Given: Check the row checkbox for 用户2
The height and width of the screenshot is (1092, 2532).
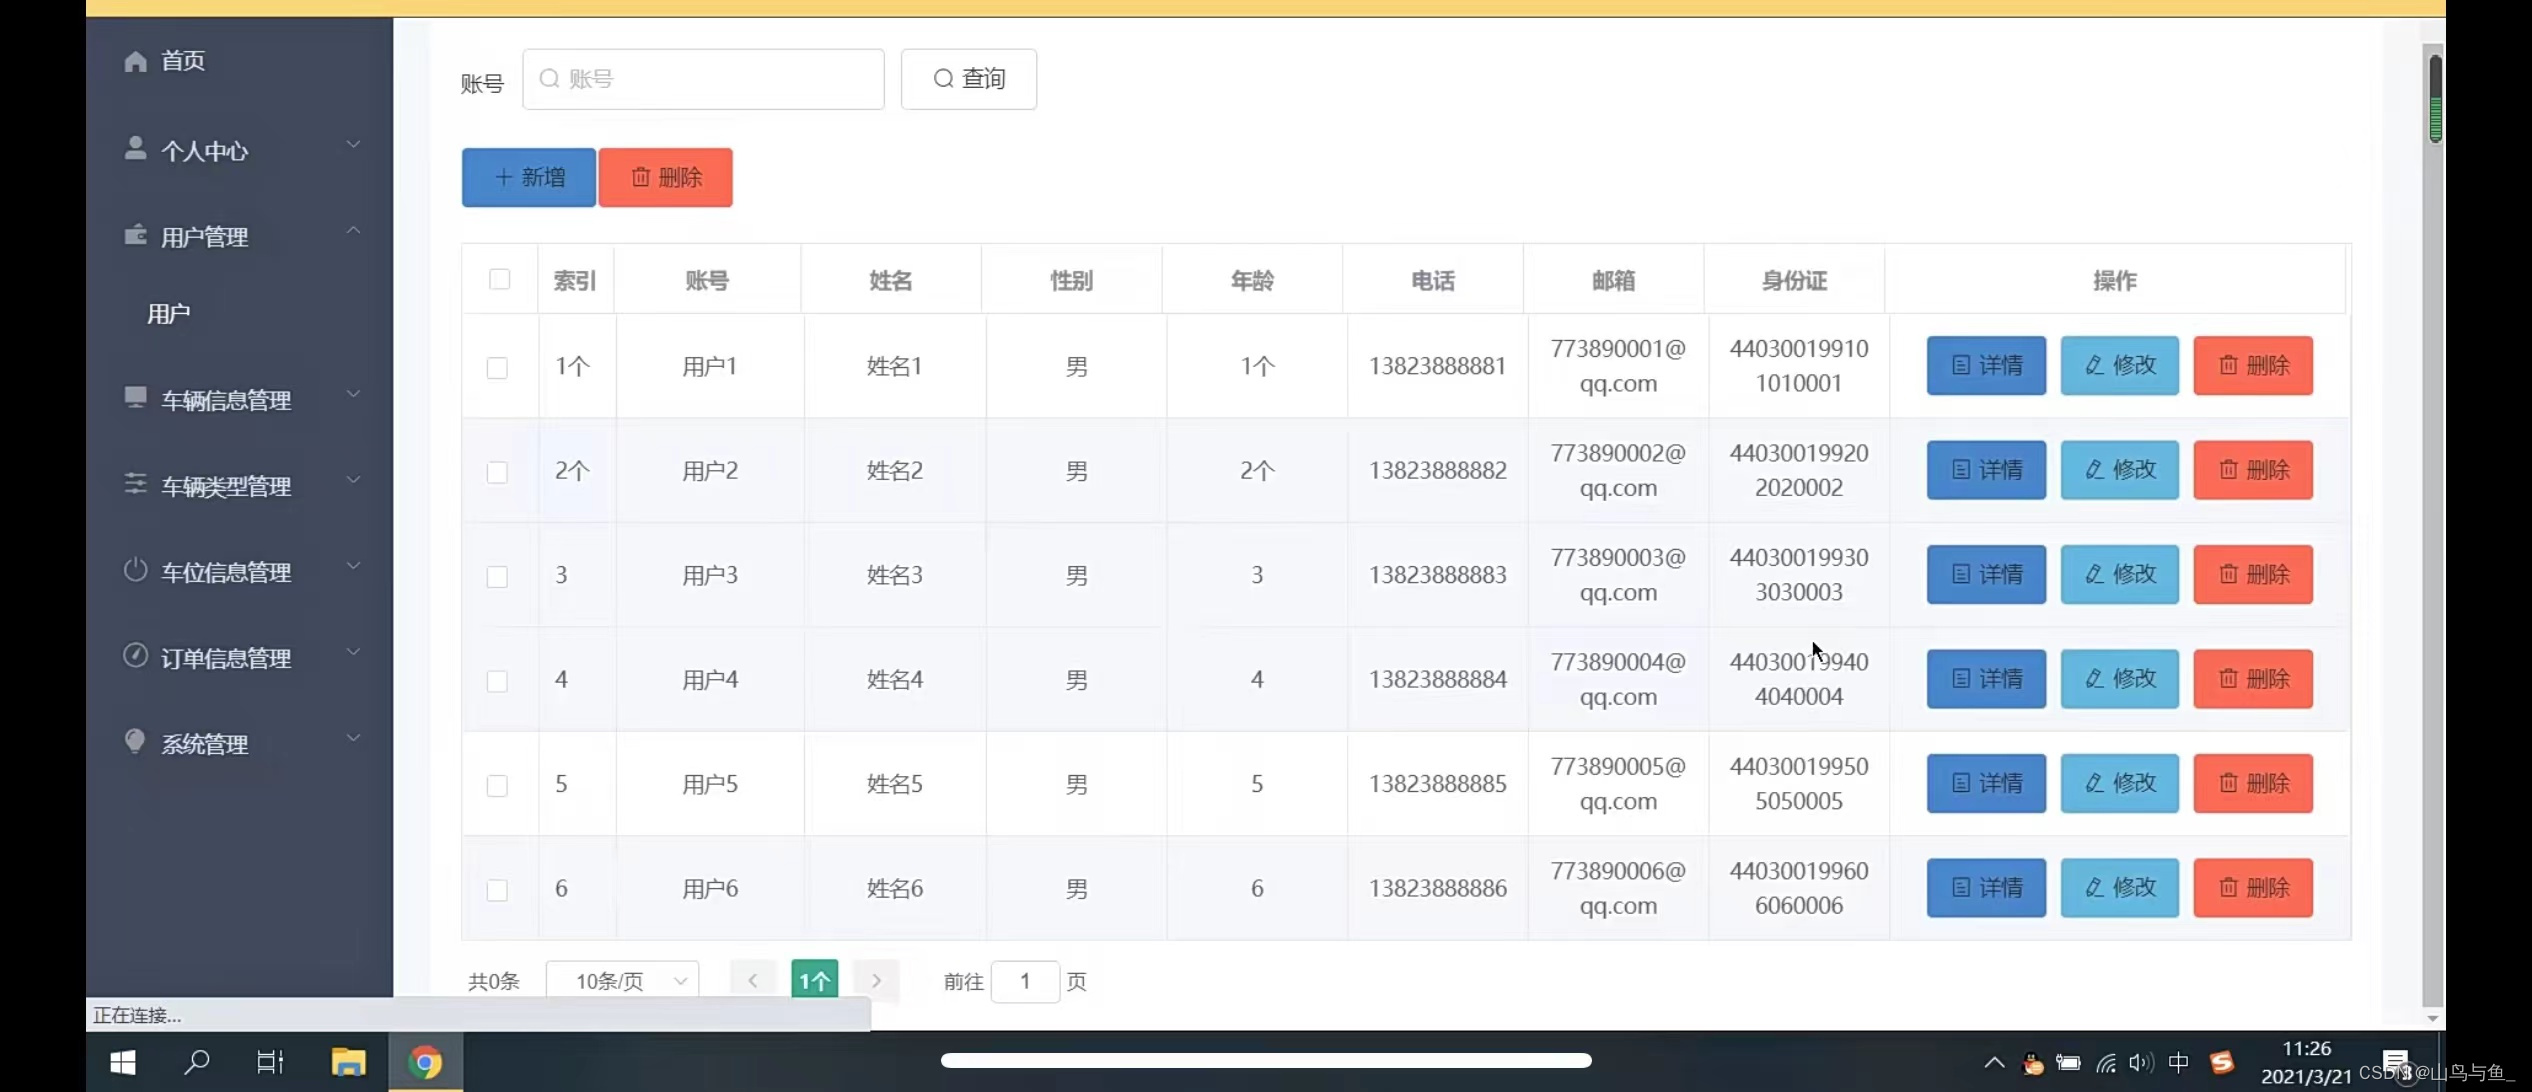Looking at the screenshot, I should point(497,472).
